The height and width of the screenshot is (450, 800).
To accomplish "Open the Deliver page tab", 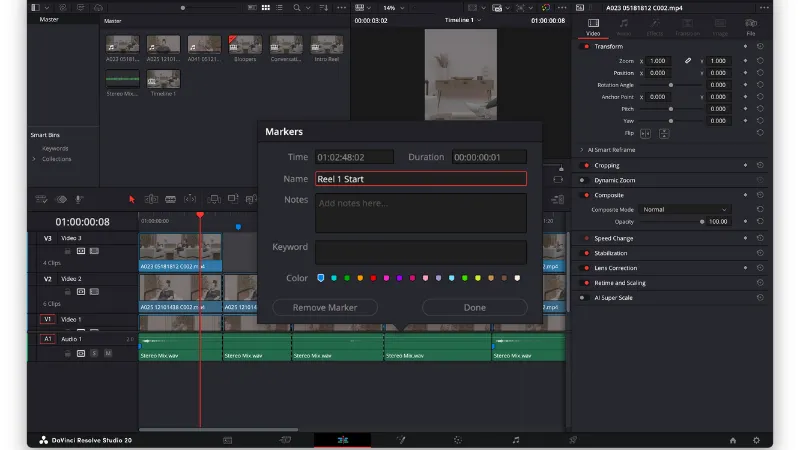I will 573,440.
